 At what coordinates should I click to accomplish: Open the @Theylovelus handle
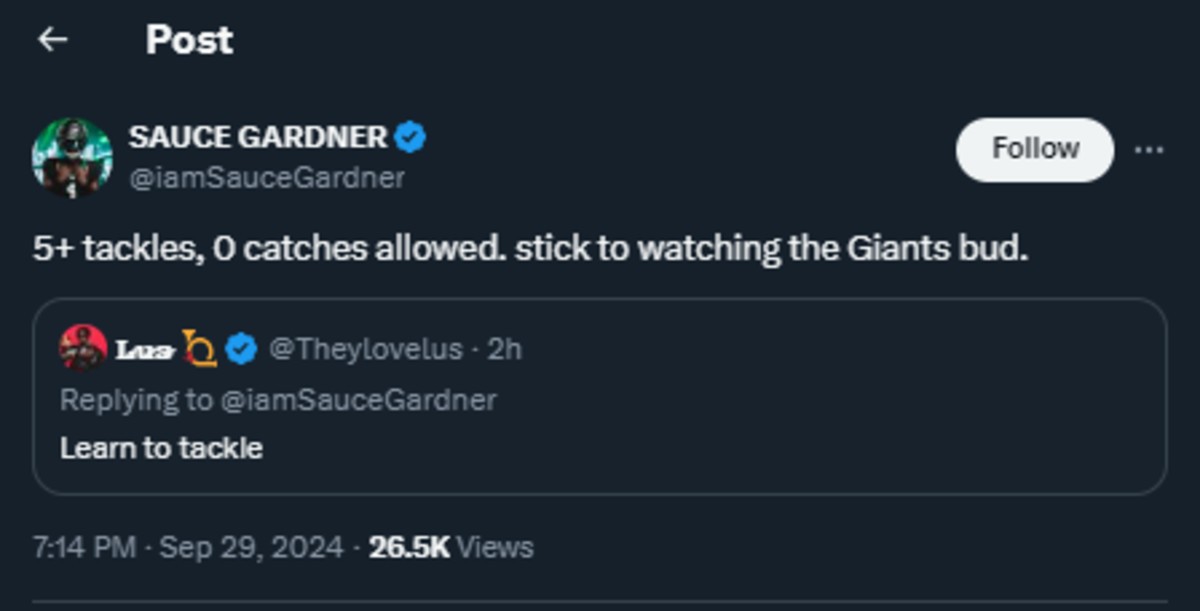366,349
